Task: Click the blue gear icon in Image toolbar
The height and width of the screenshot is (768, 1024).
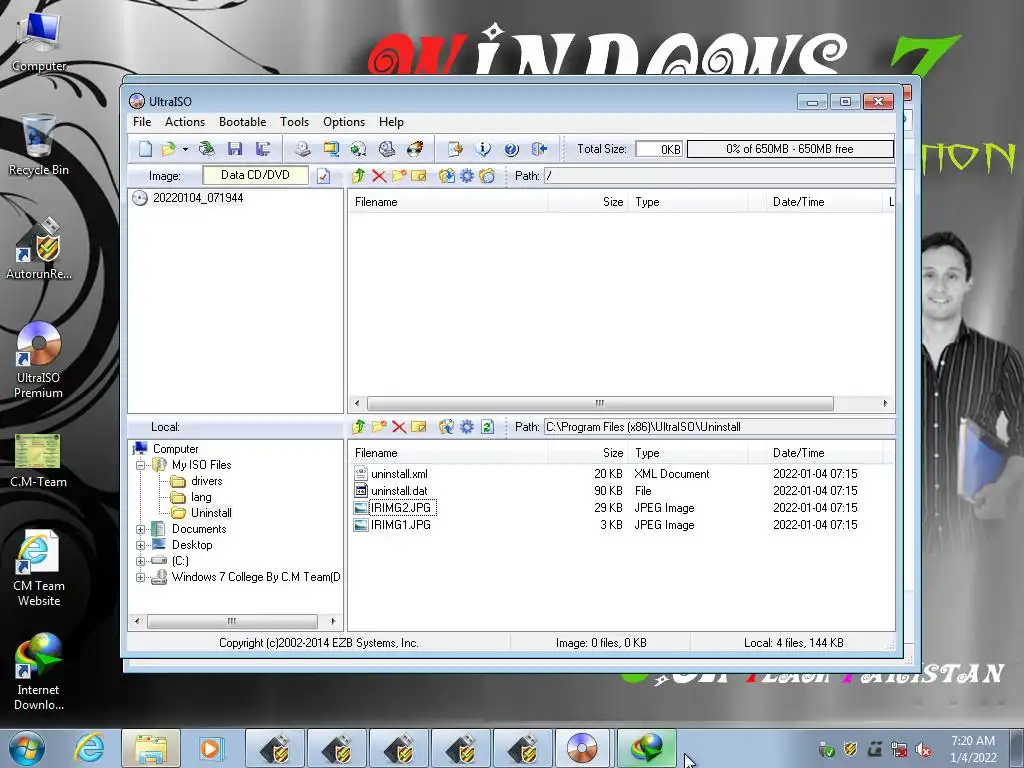Action: pos(467,176)
